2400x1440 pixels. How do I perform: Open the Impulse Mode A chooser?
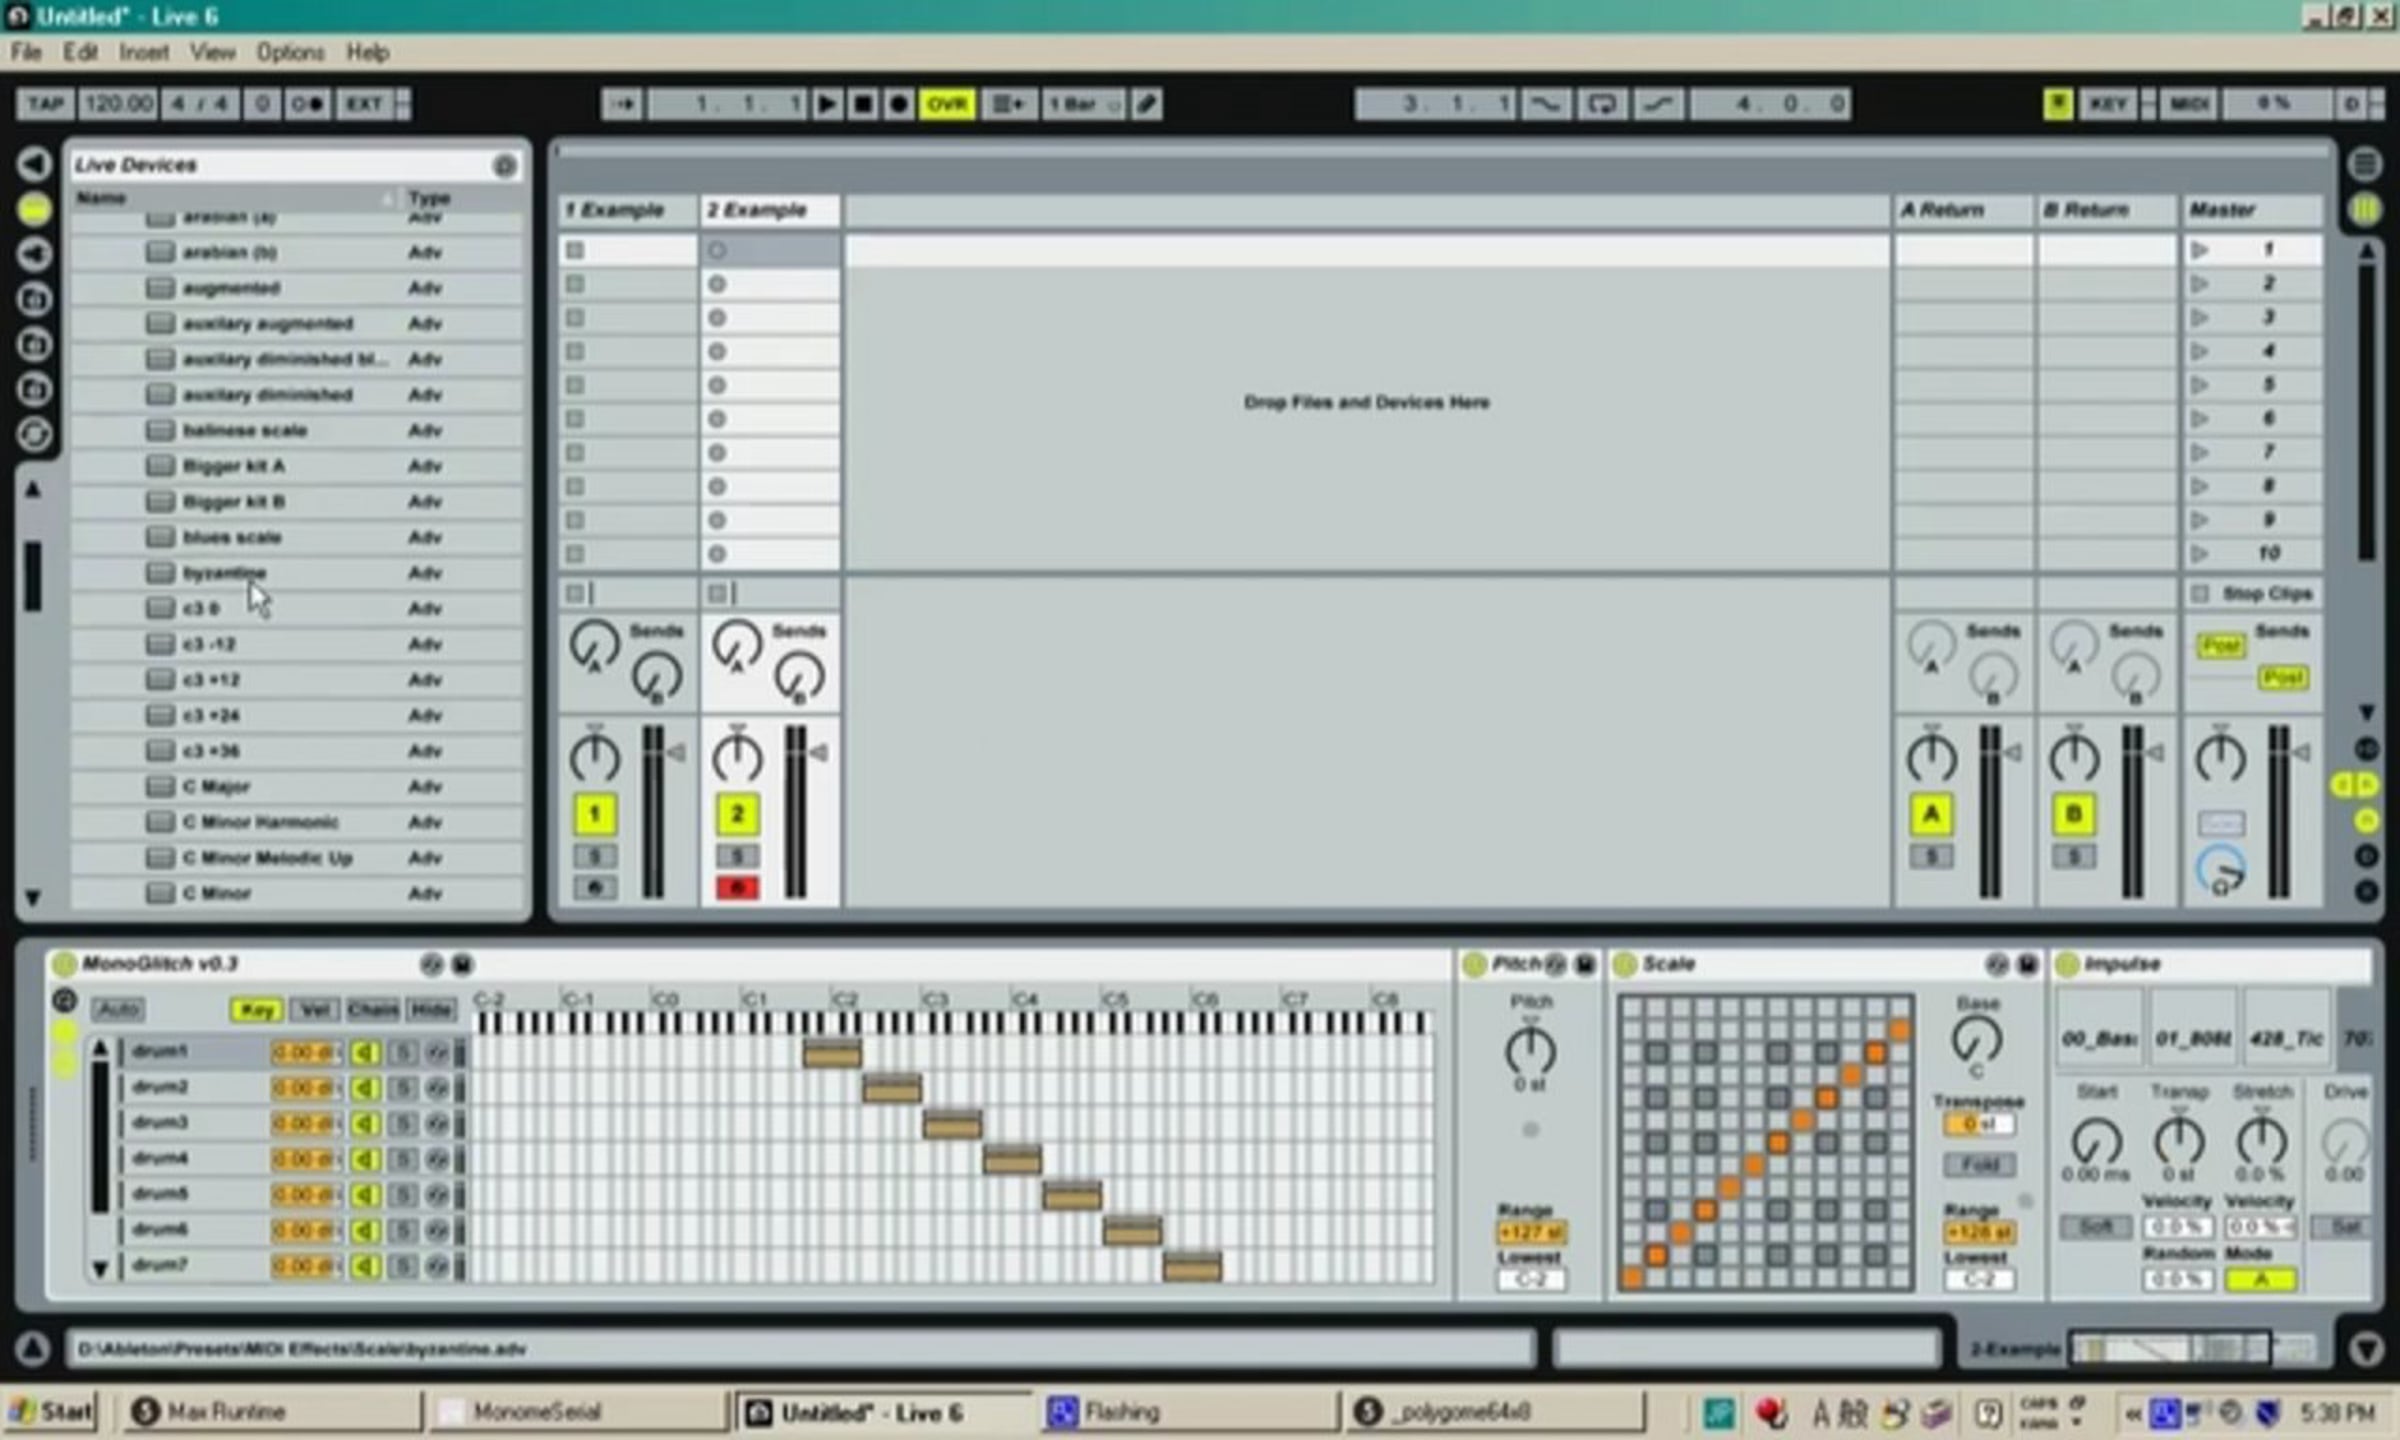[x=2260, y=1280]
